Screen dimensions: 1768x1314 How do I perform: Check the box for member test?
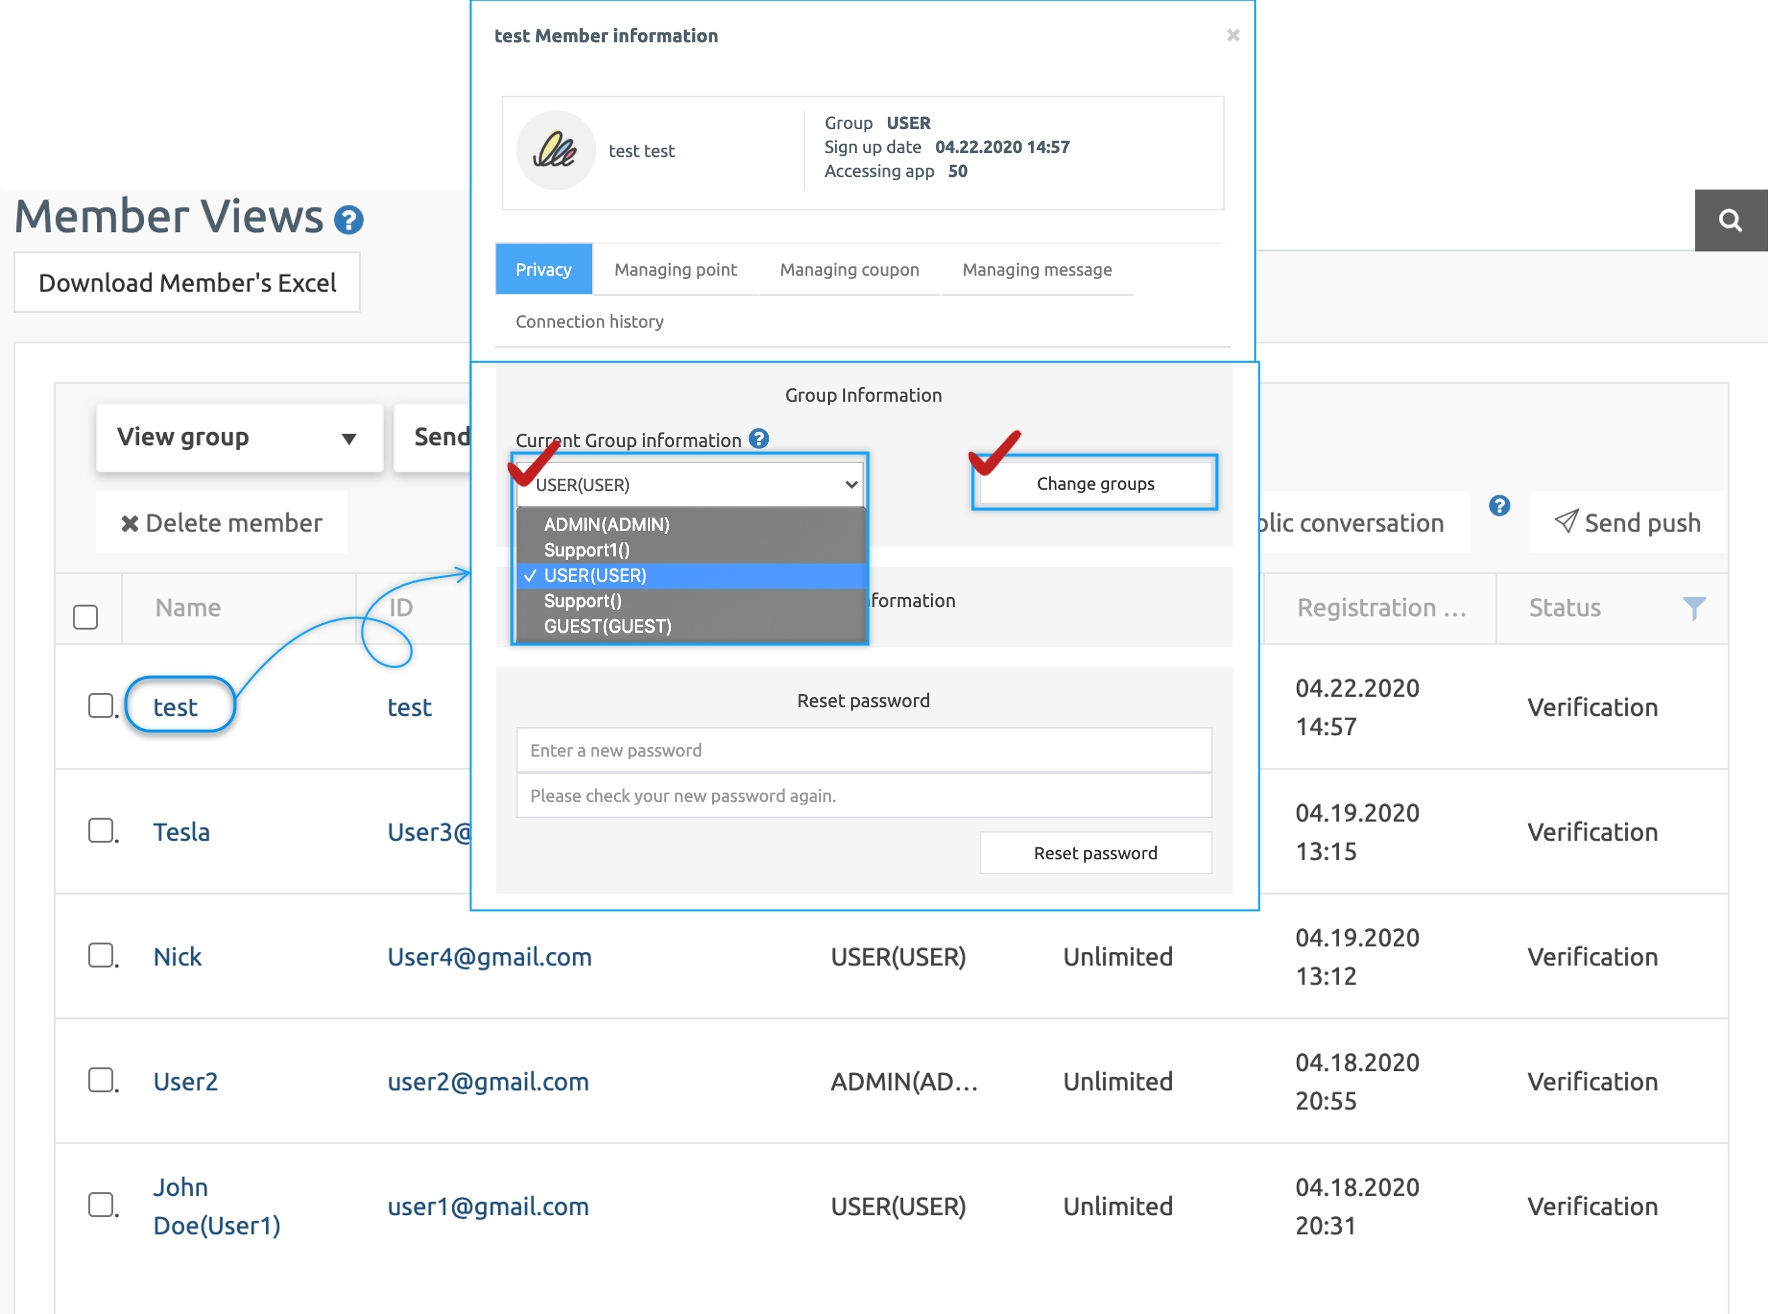(x=101, y=706)
